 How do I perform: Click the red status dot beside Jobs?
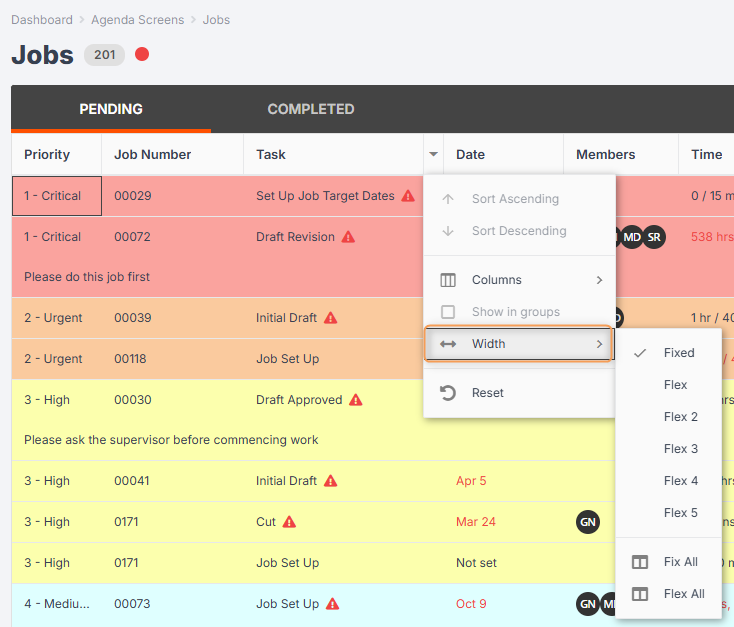pyautogui.click(x=142, y=54)
